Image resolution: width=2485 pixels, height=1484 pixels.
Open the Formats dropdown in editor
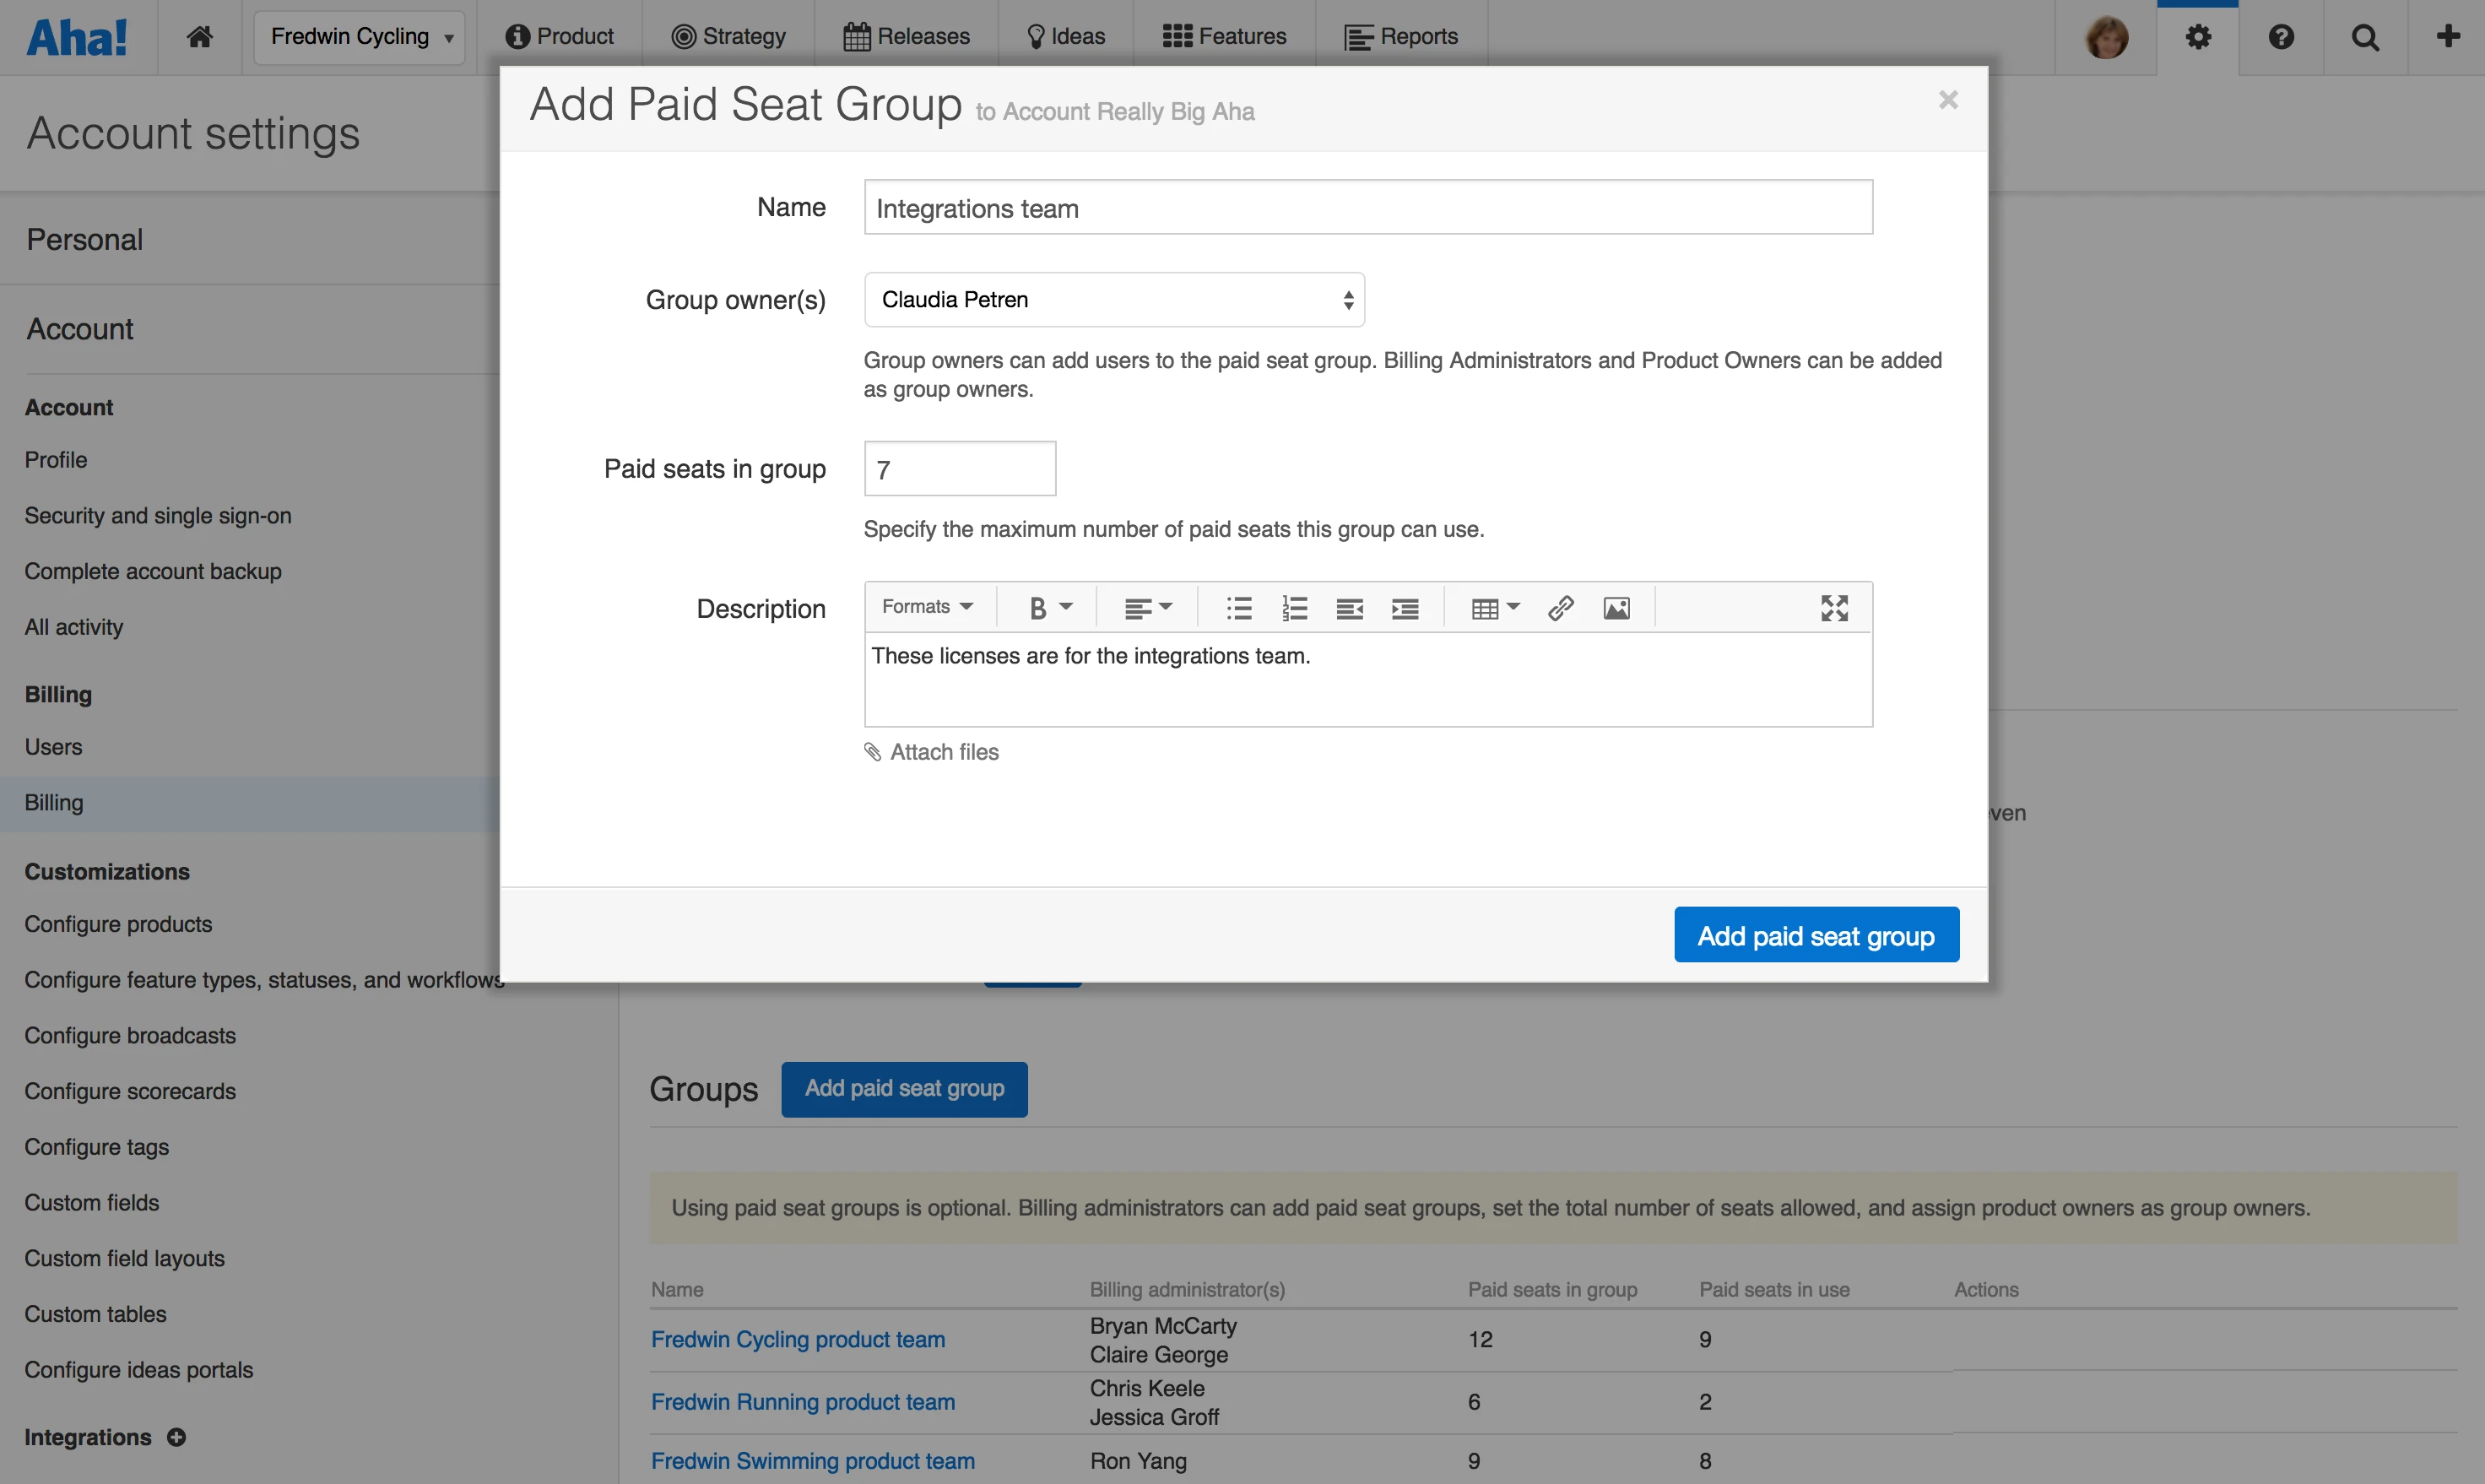click(926, 606)
